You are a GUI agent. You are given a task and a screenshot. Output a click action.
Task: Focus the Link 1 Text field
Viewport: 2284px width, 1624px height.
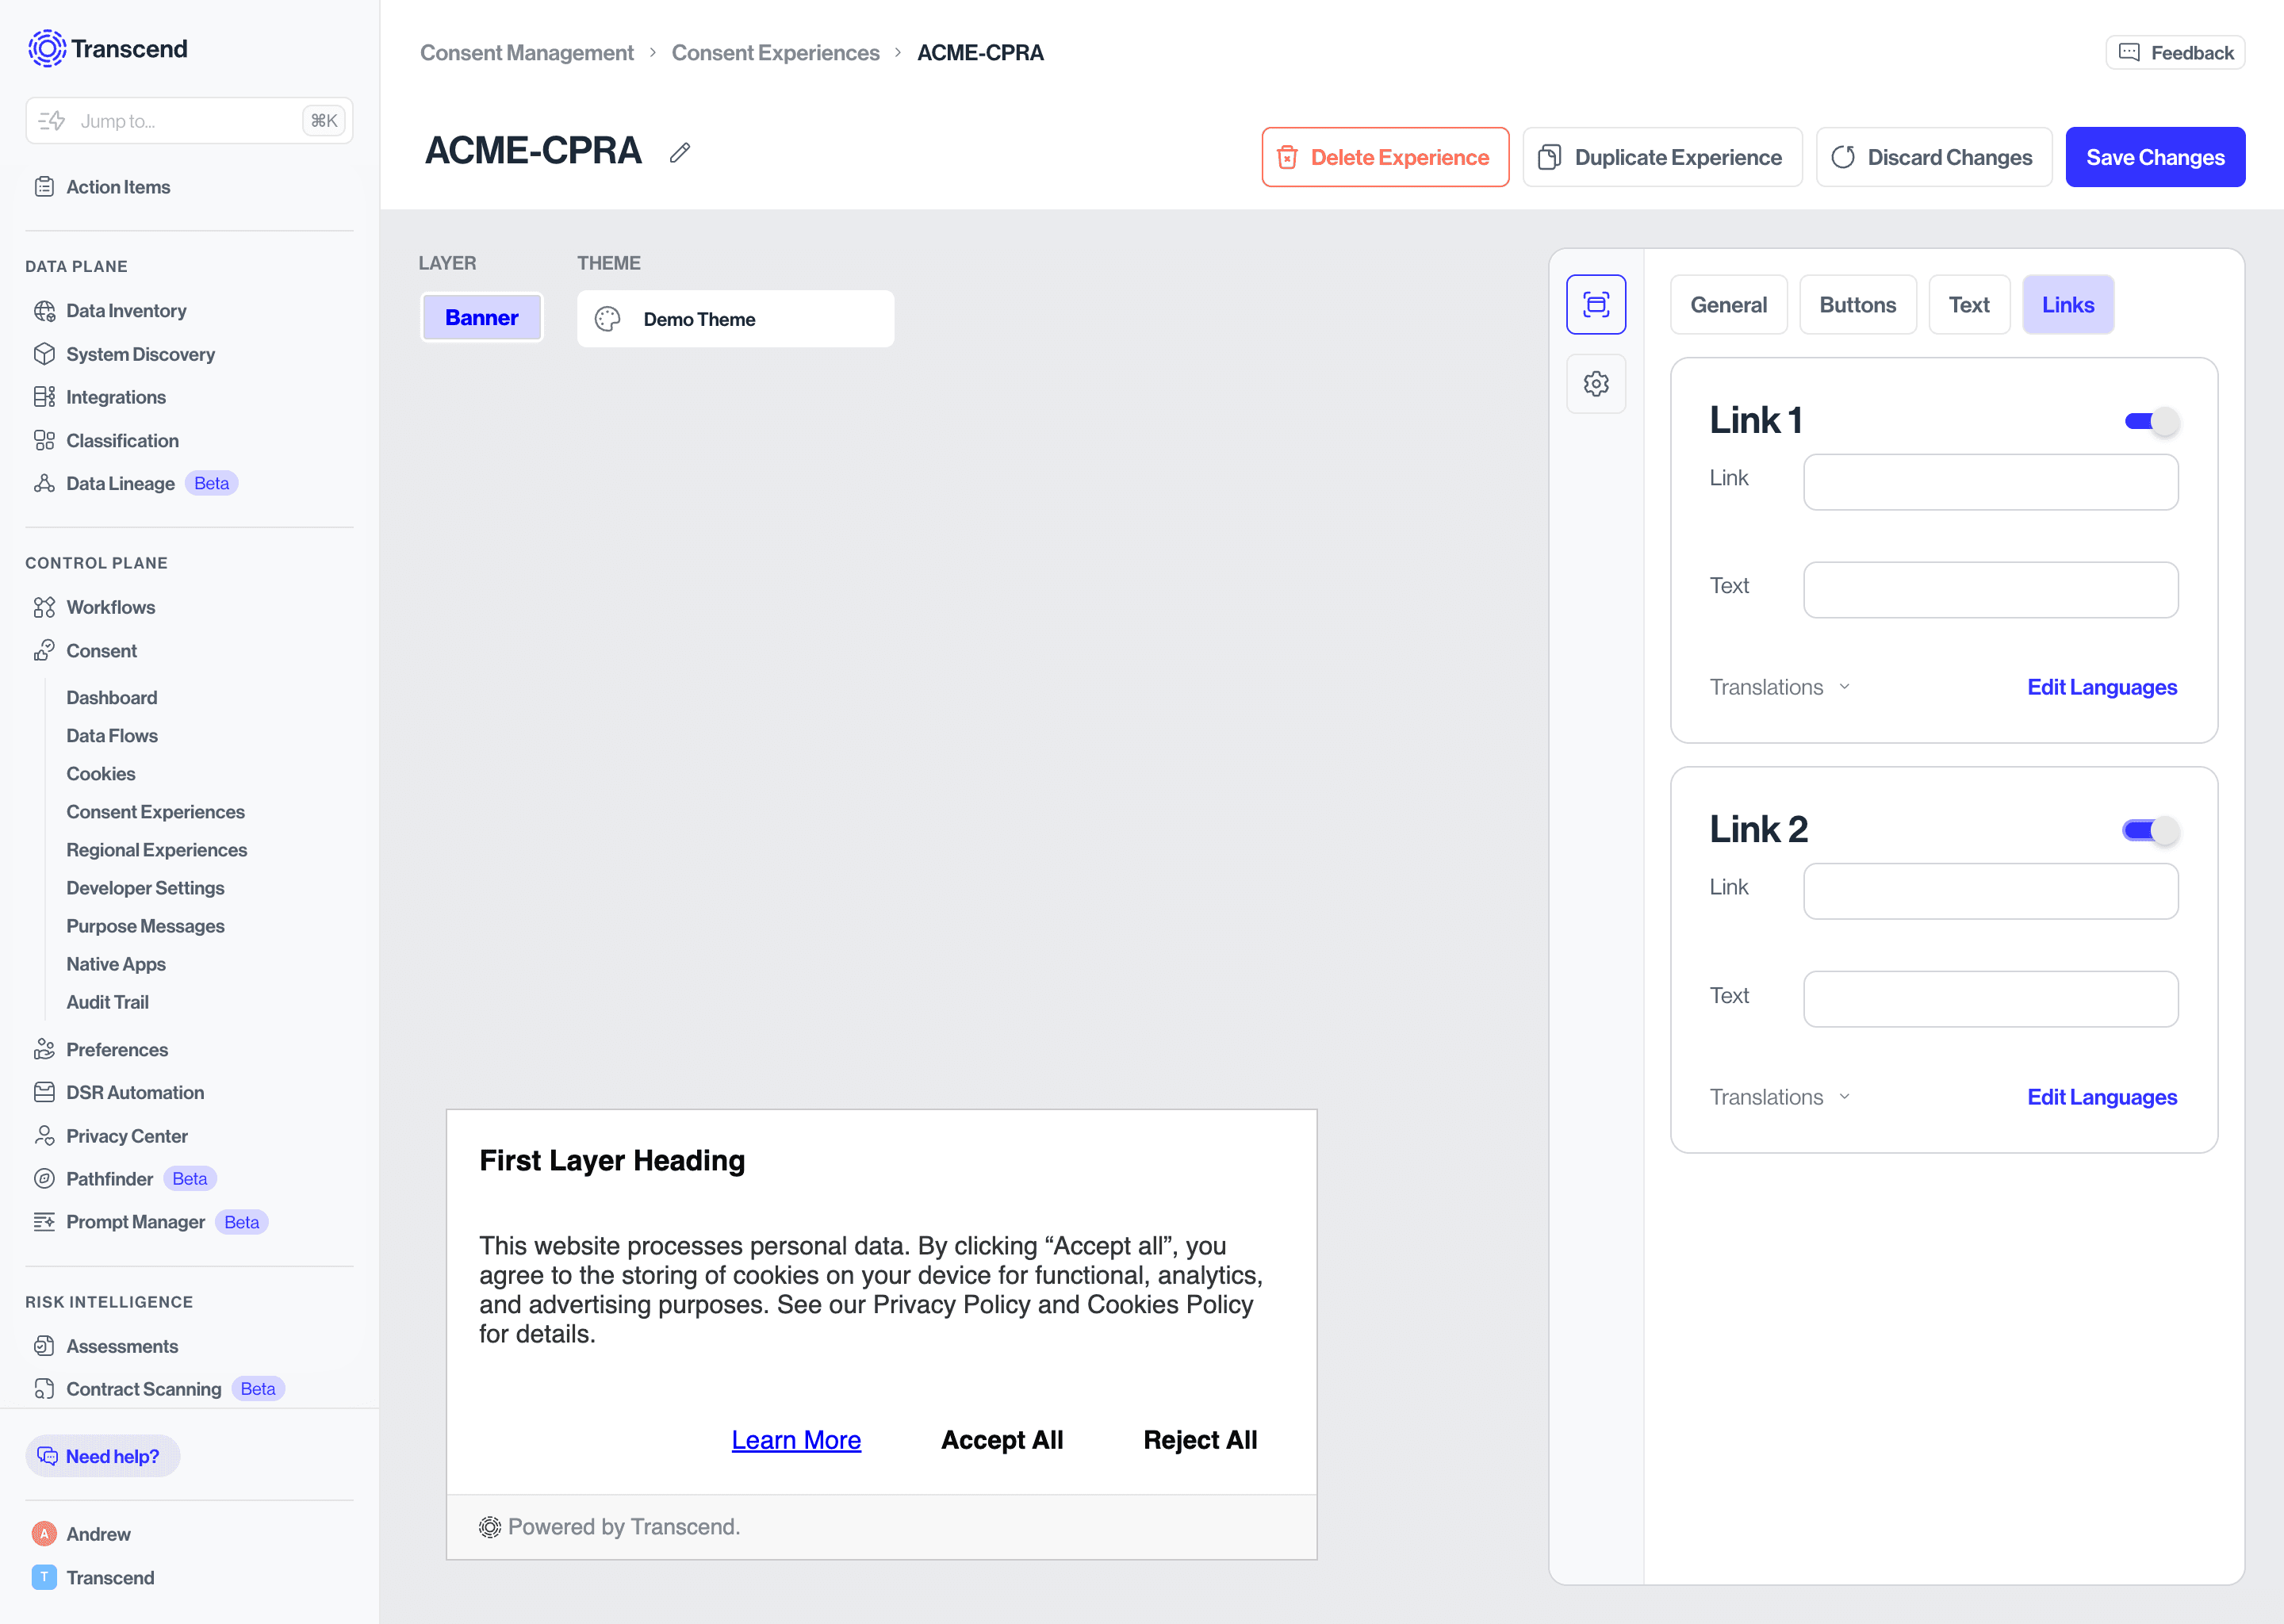click(x=1990, y=590)
